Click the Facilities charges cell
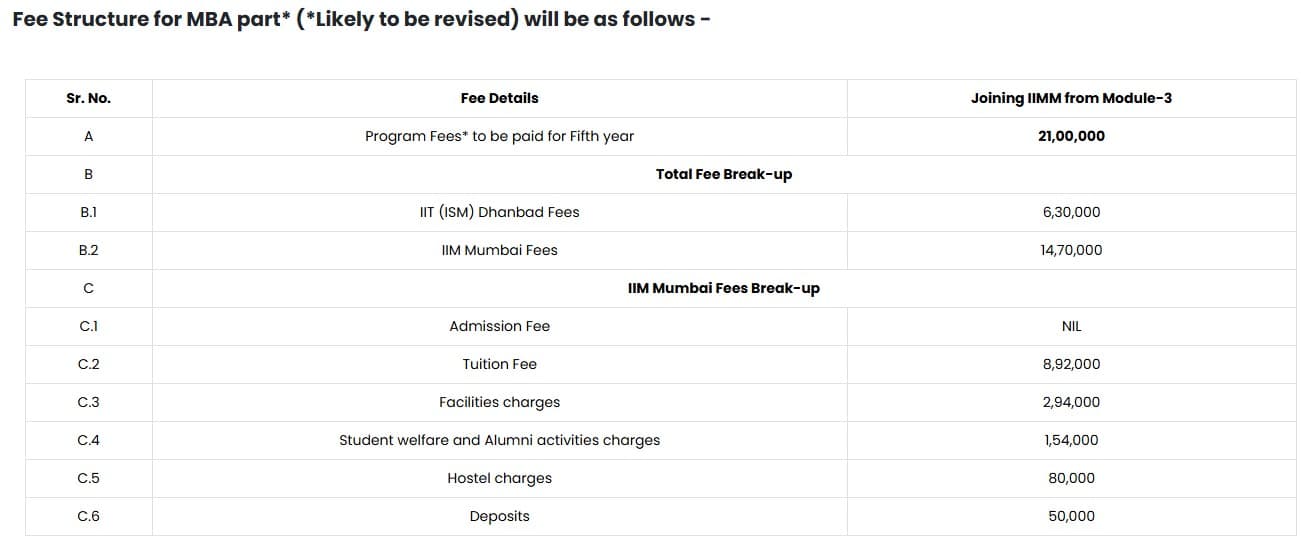This screenshot has height=557, width=1307. coord(499,402)
